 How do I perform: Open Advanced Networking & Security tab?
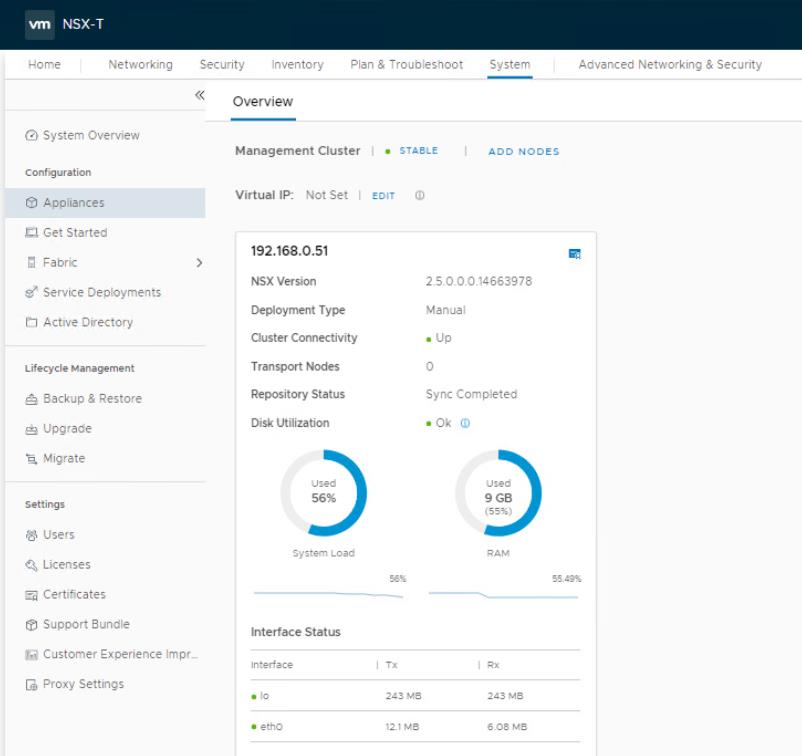[x=670, y=64]
